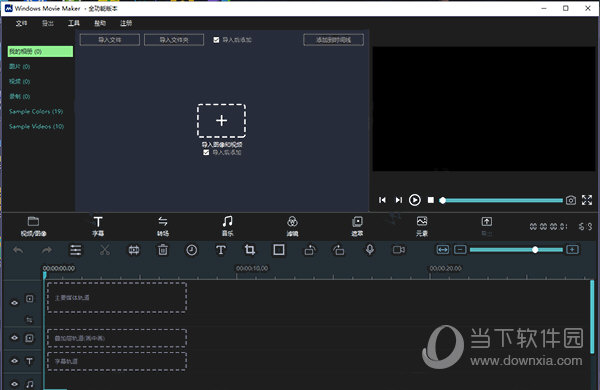Click the square frame icon
600x390 pixels.
point(279,250)
